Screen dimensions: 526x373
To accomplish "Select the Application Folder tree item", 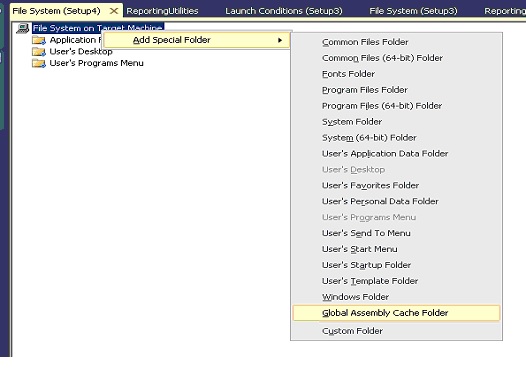I will click(75, 40).
